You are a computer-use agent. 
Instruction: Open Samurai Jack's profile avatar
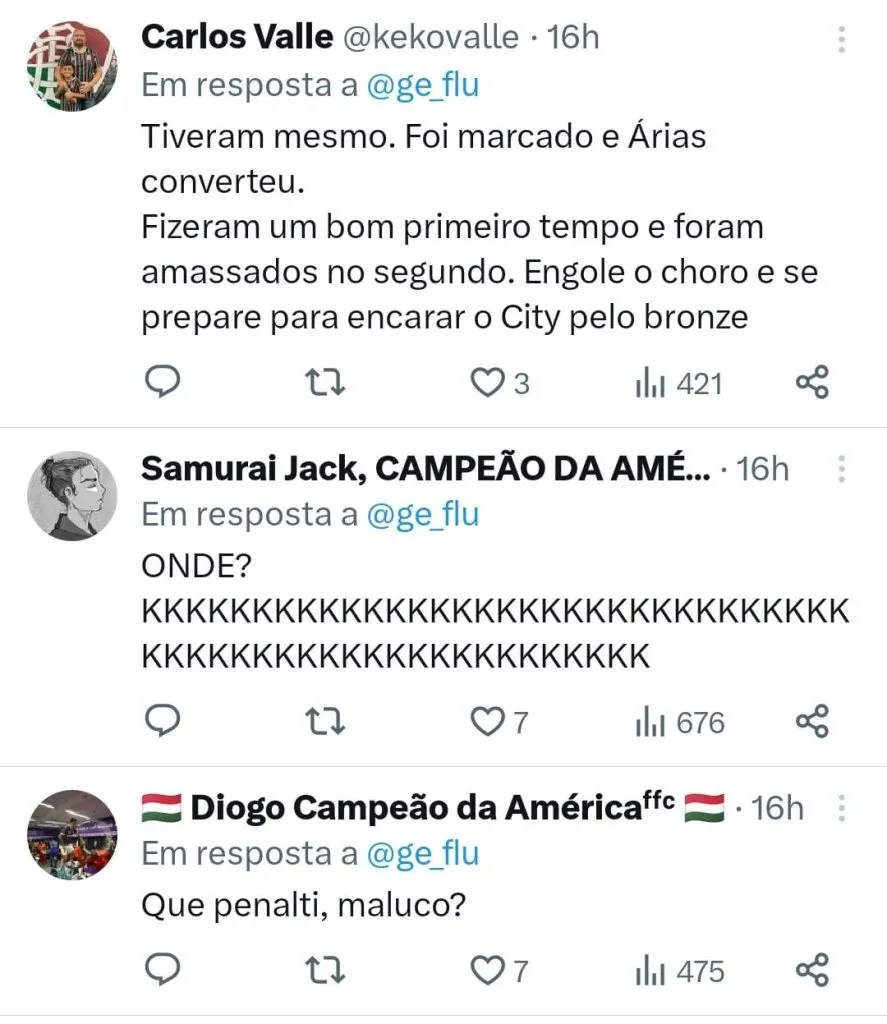70,496
